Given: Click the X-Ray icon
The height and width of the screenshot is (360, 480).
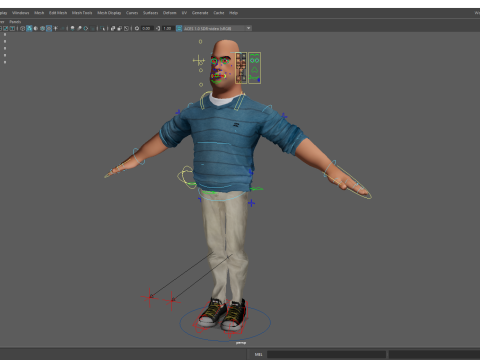Looking at the screenshot, I should pos(113,28).
